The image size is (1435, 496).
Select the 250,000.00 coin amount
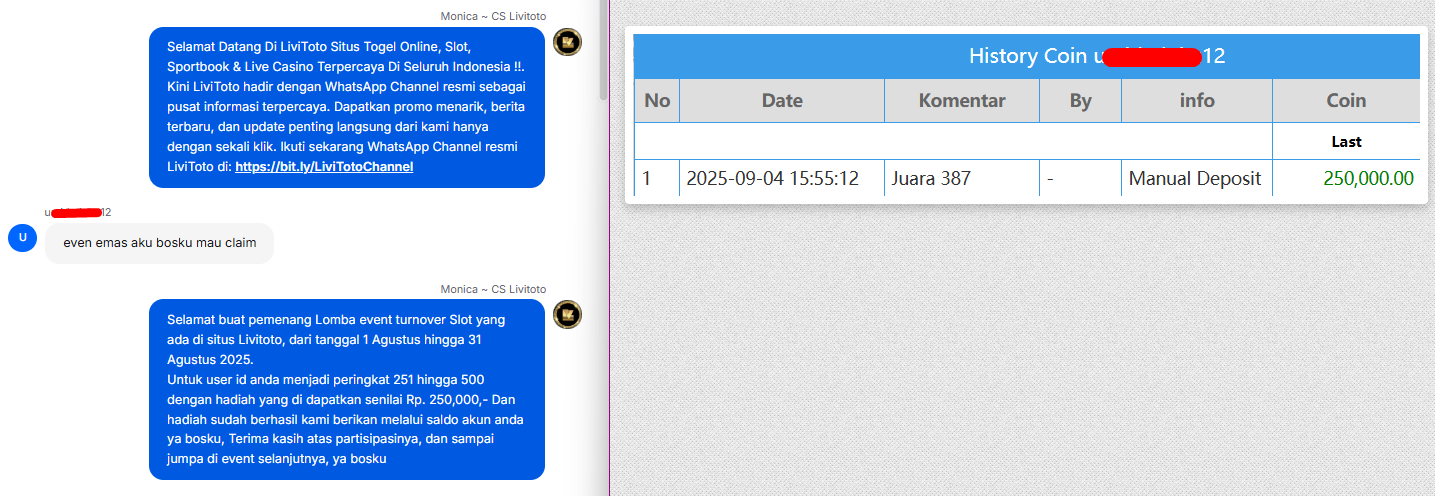[1368, 179]
